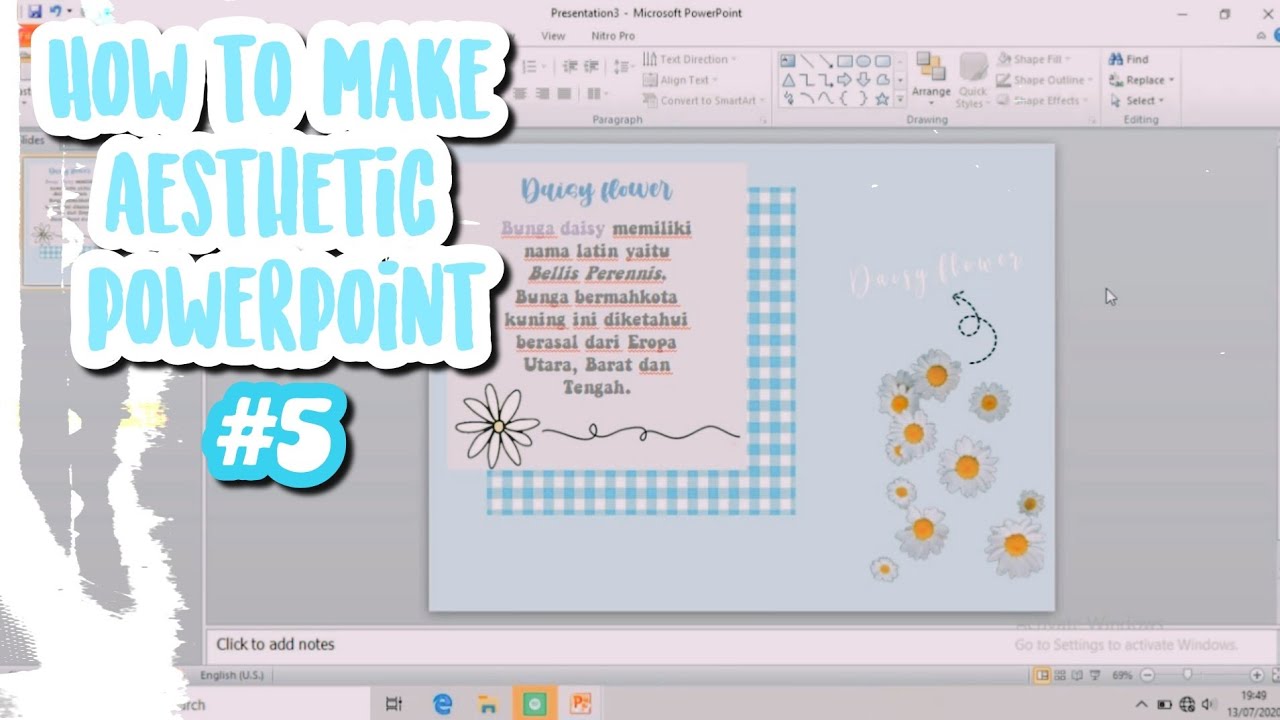Apply Align Right paragraph alignment

coord(543,93)
